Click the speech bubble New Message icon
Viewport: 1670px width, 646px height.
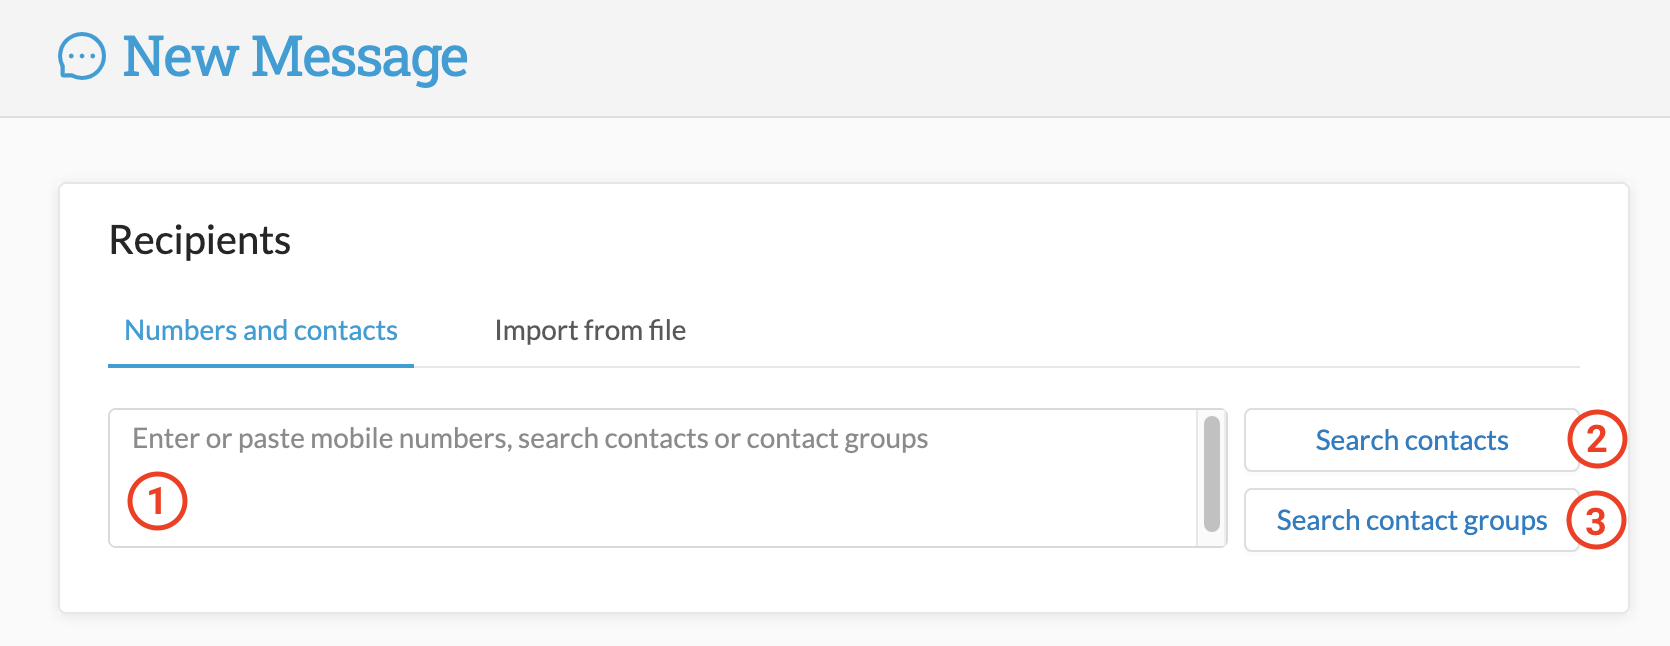click(82, 56)
